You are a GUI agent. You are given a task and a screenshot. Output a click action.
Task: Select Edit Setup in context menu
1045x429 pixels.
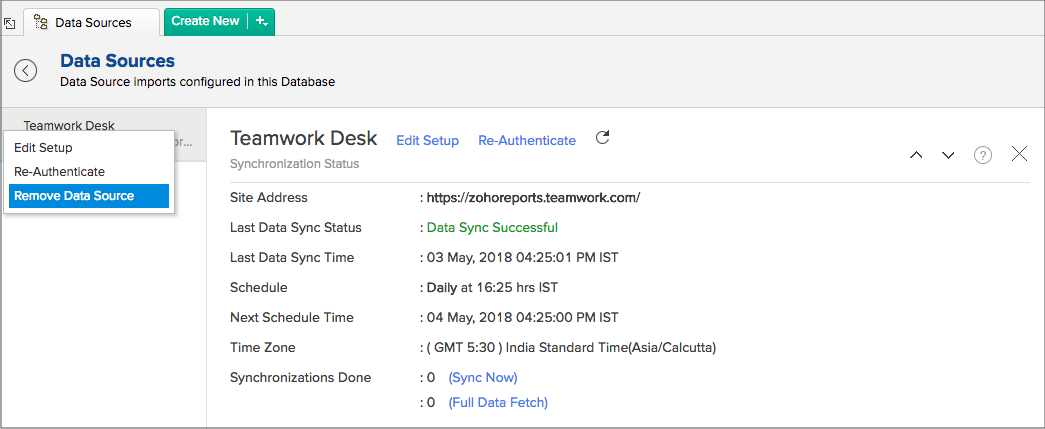click(x=43, y=148)
